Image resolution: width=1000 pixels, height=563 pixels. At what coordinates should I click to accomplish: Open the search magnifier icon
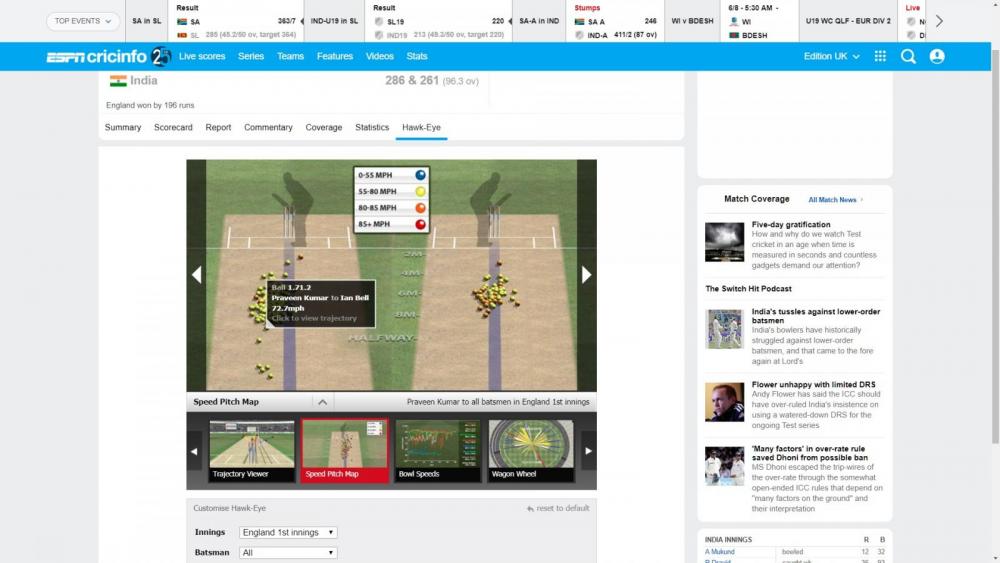point(908,57)
